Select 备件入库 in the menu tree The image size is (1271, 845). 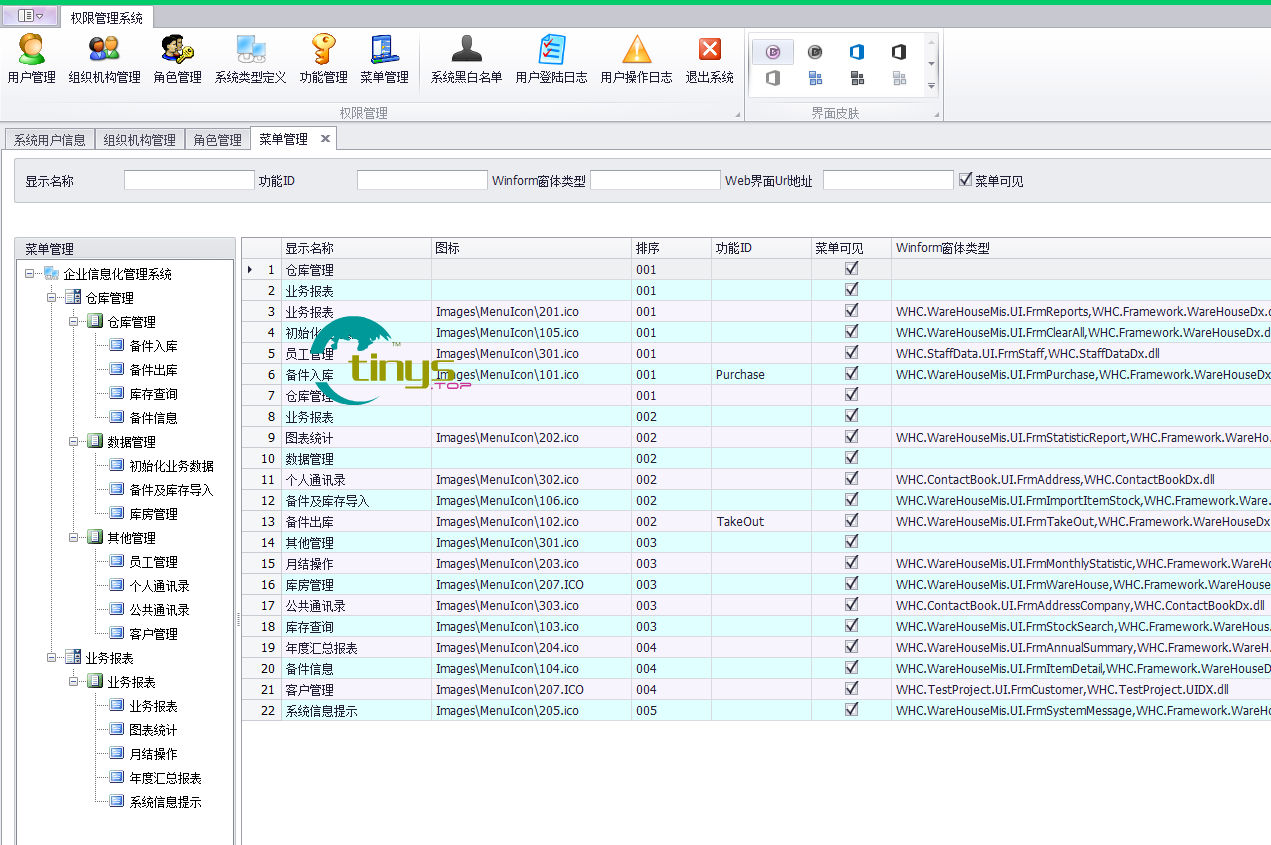[x=154, y=346]
